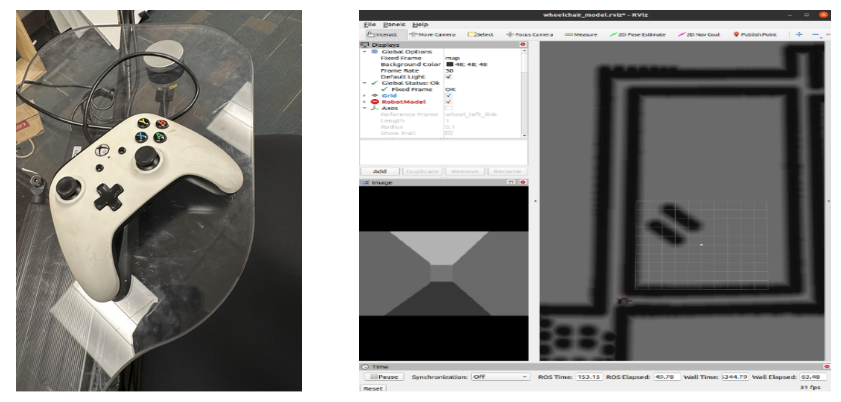Click the Grid display icon
This screenshot has height=402, width=841.
pos(374,95)
